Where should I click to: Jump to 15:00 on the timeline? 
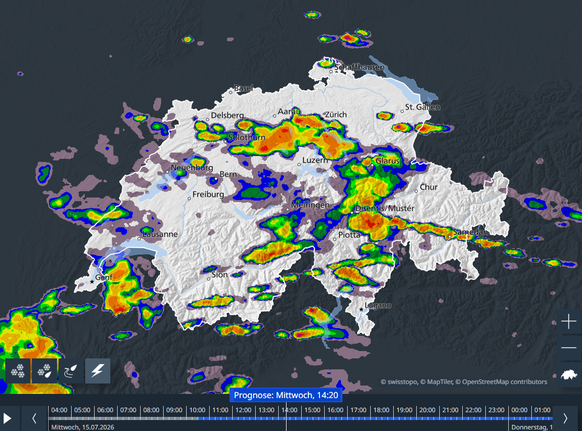(x=313, y=410)
